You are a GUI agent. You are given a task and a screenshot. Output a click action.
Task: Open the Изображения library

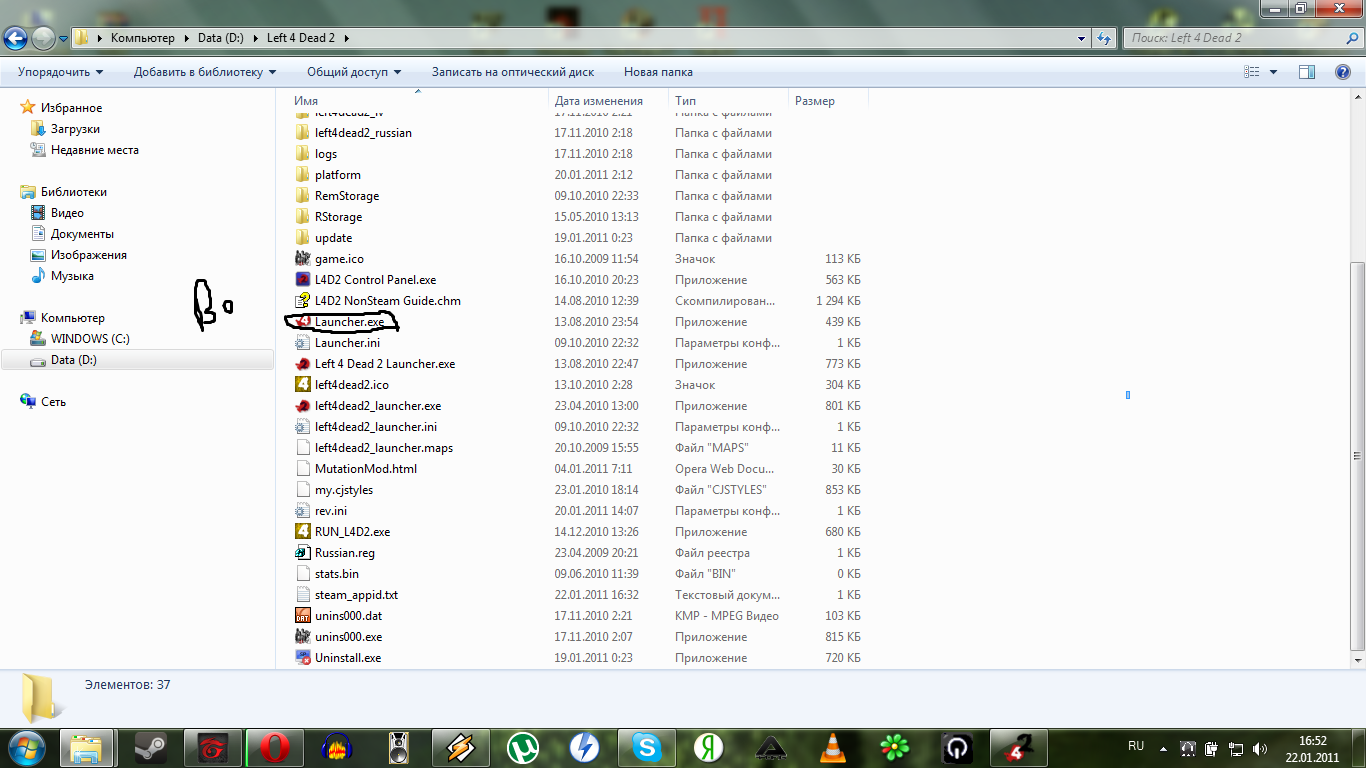tap(89, 255)
